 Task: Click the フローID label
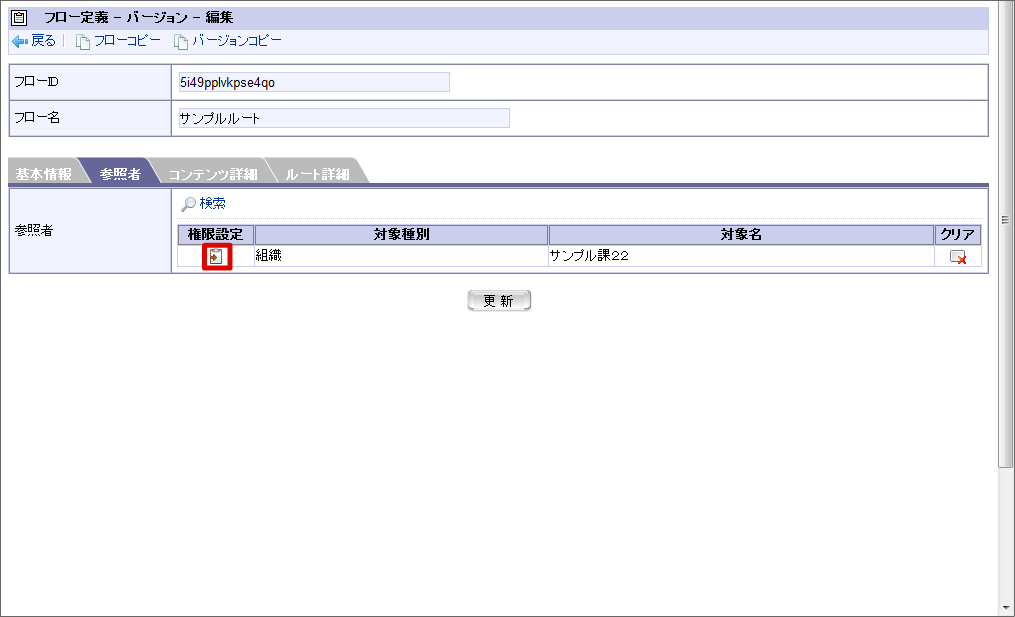point(36,82)
